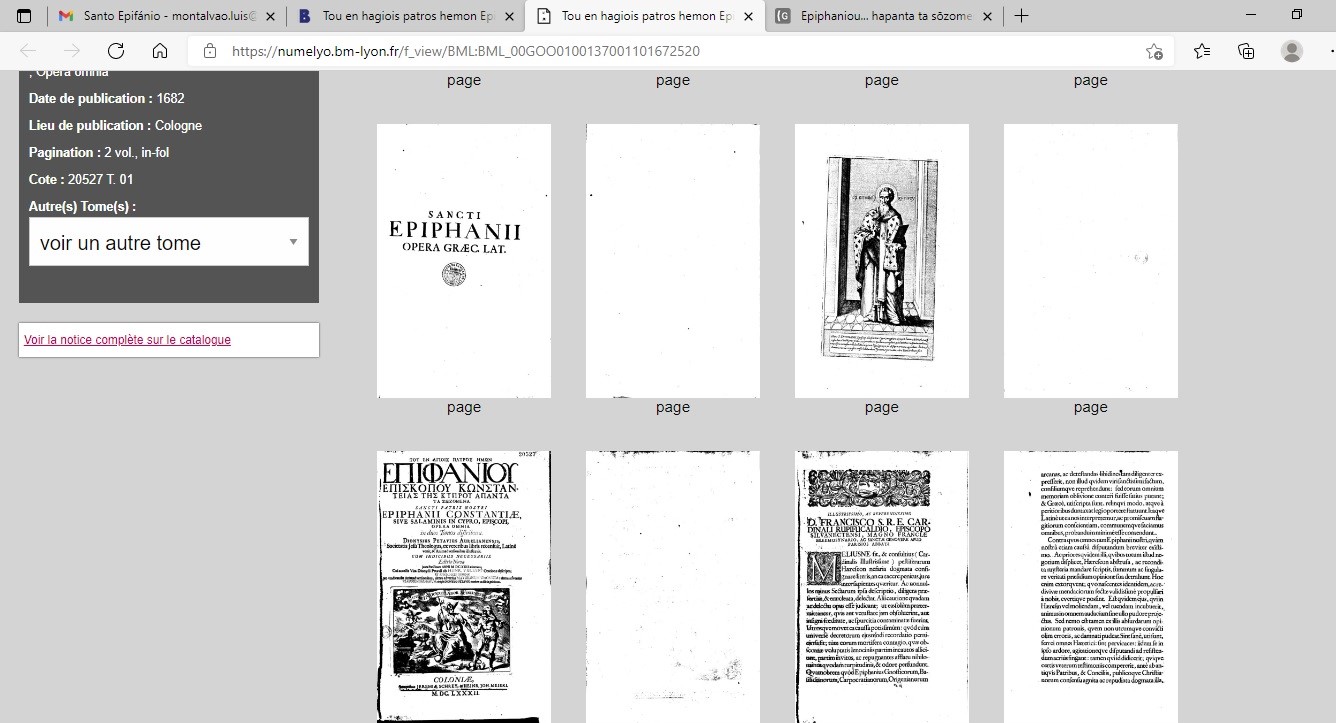Switch to the Santo Epifânio Gmail tab
This screenshot has height=723, width=1336.
pos(165,16)
